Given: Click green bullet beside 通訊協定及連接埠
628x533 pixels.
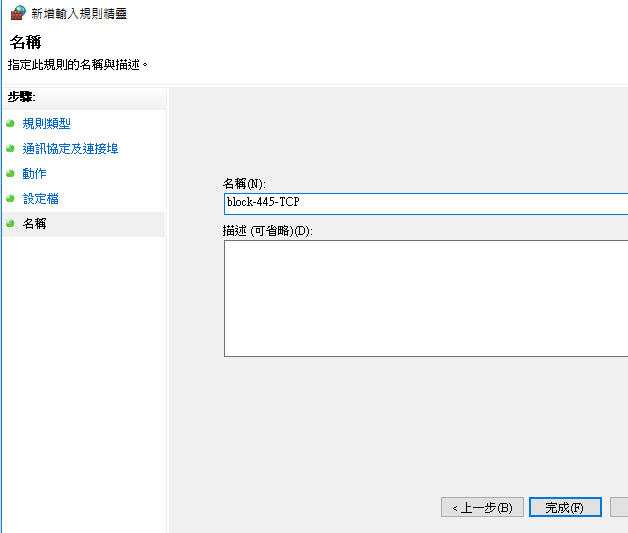Looking at the screenshot, I should point(10,149).
